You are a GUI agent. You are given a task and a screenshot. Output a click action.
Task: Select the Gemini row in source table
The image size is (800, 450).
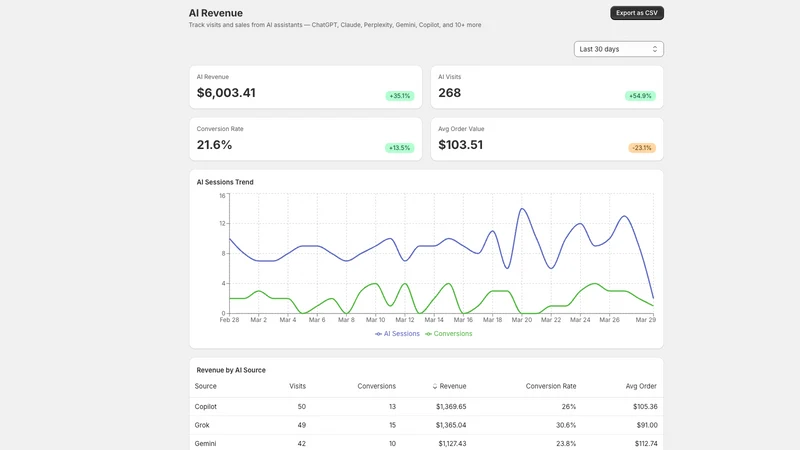[426, 443]
